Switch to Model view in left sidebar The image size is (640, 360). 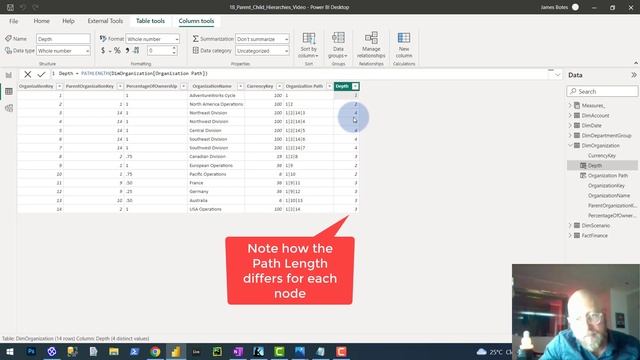point(9,108)
